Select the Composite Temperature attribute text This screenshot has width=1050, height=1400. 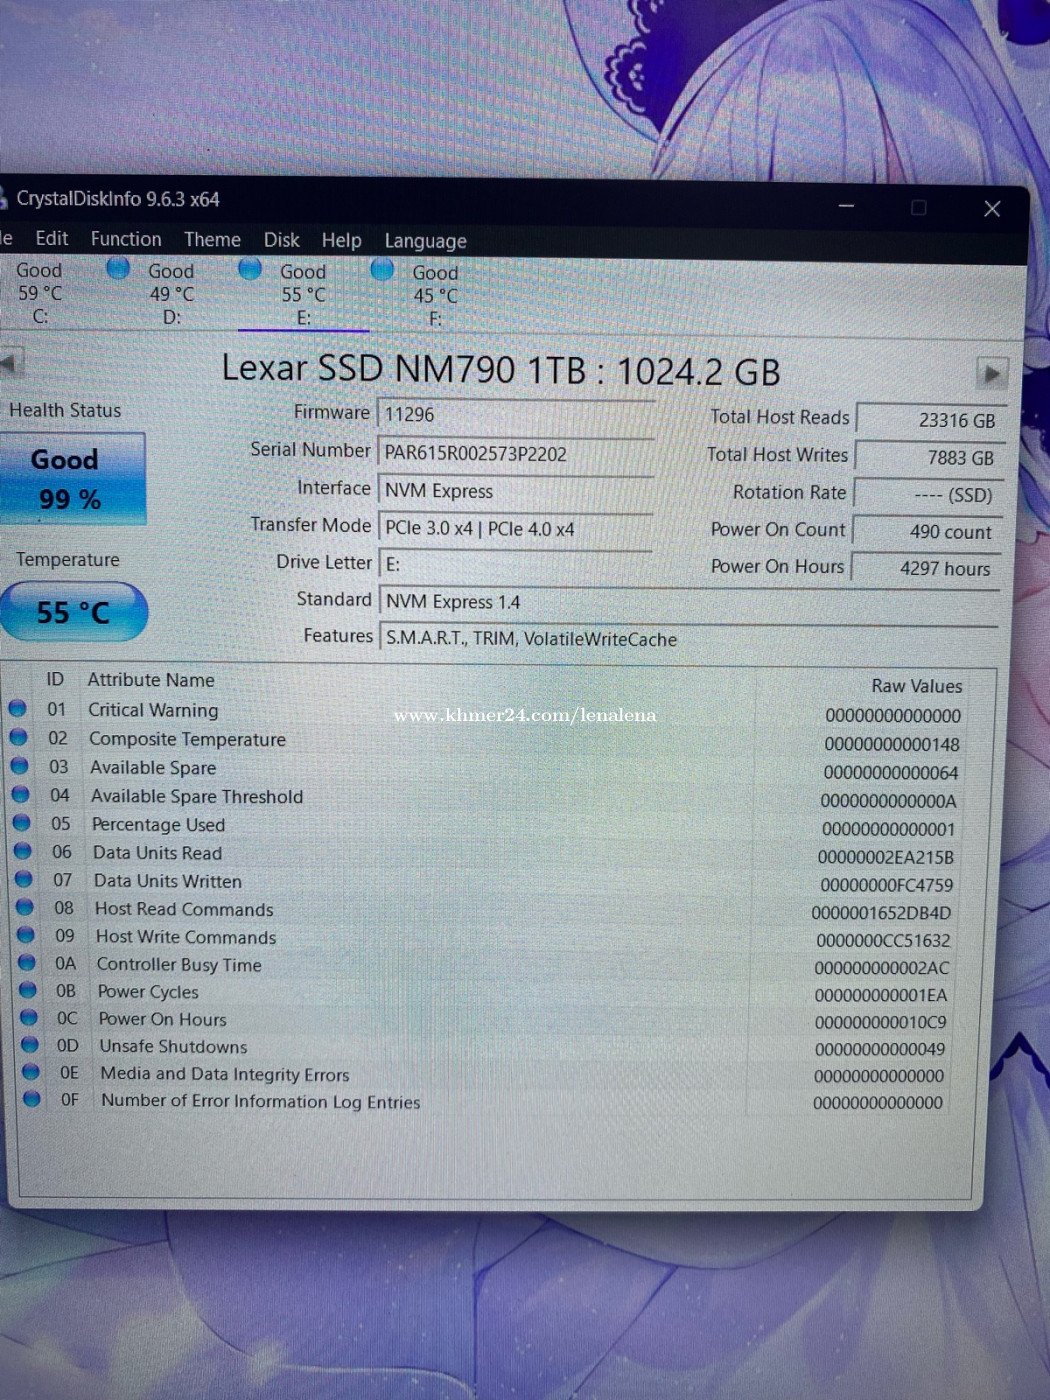[187, 739]
